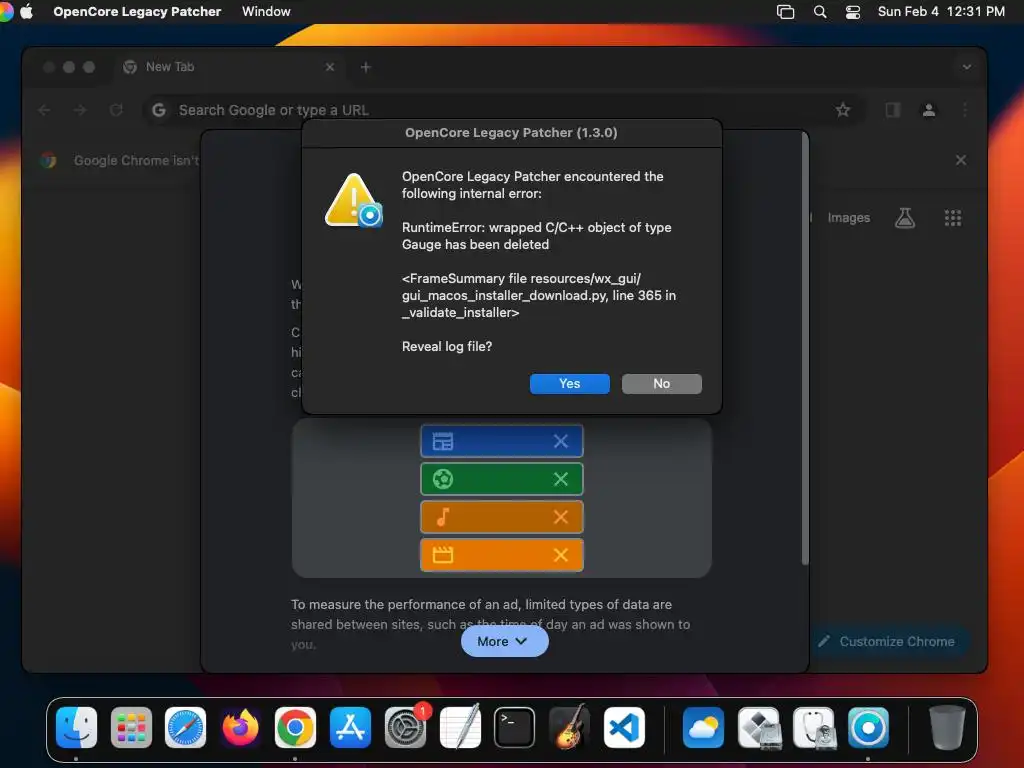The height and width of the screenshot is (768, 1024).
Task: Open Google Chrome from the Dock
Action: (x=295, y=727)
